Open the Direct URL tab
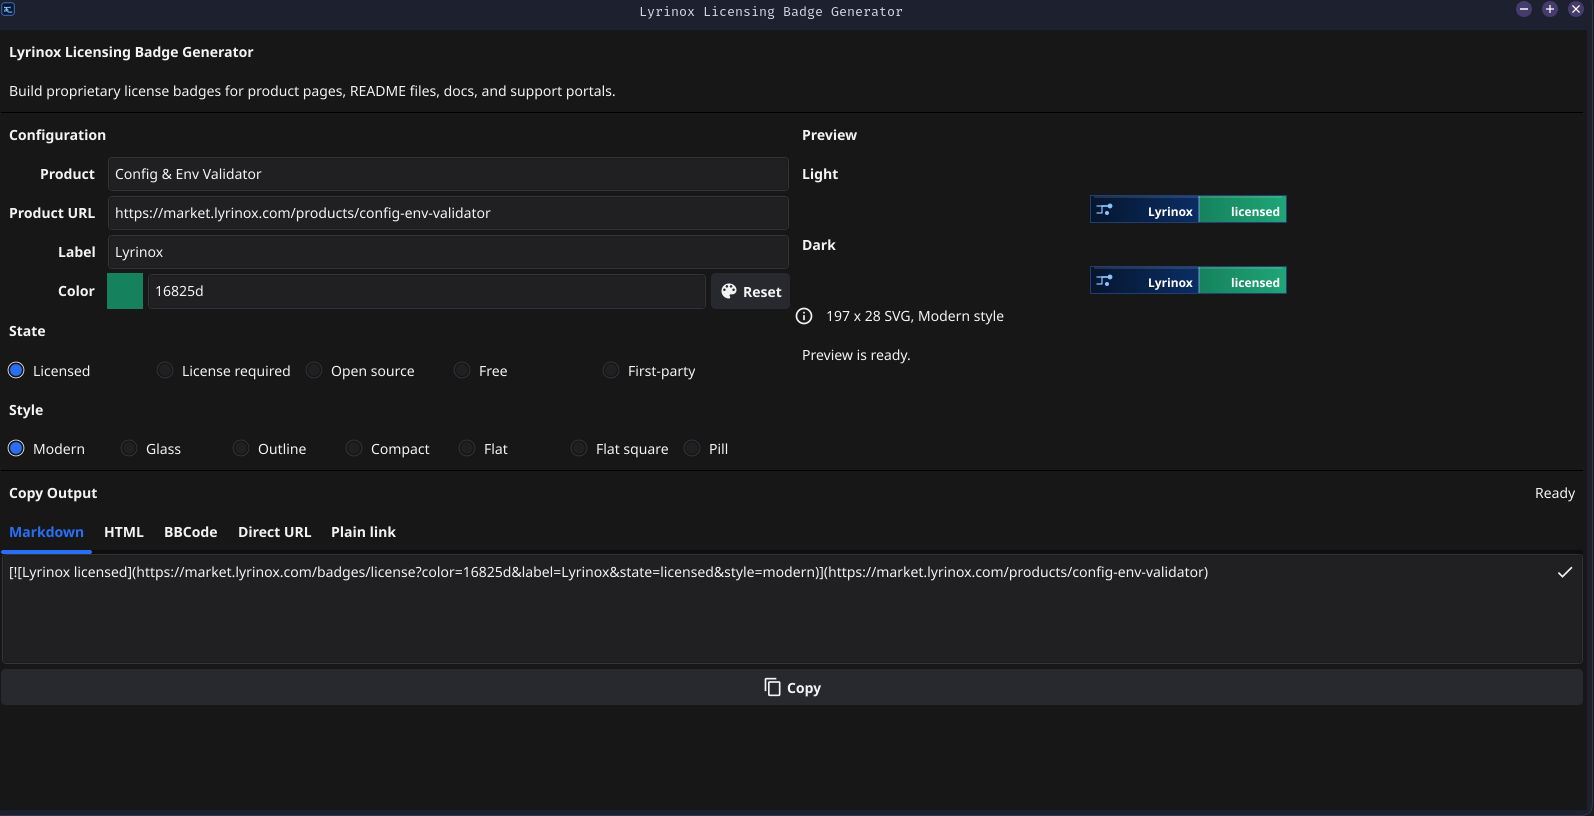The image size is (1594, 816). pyautogui.click(x=275, y=532)
